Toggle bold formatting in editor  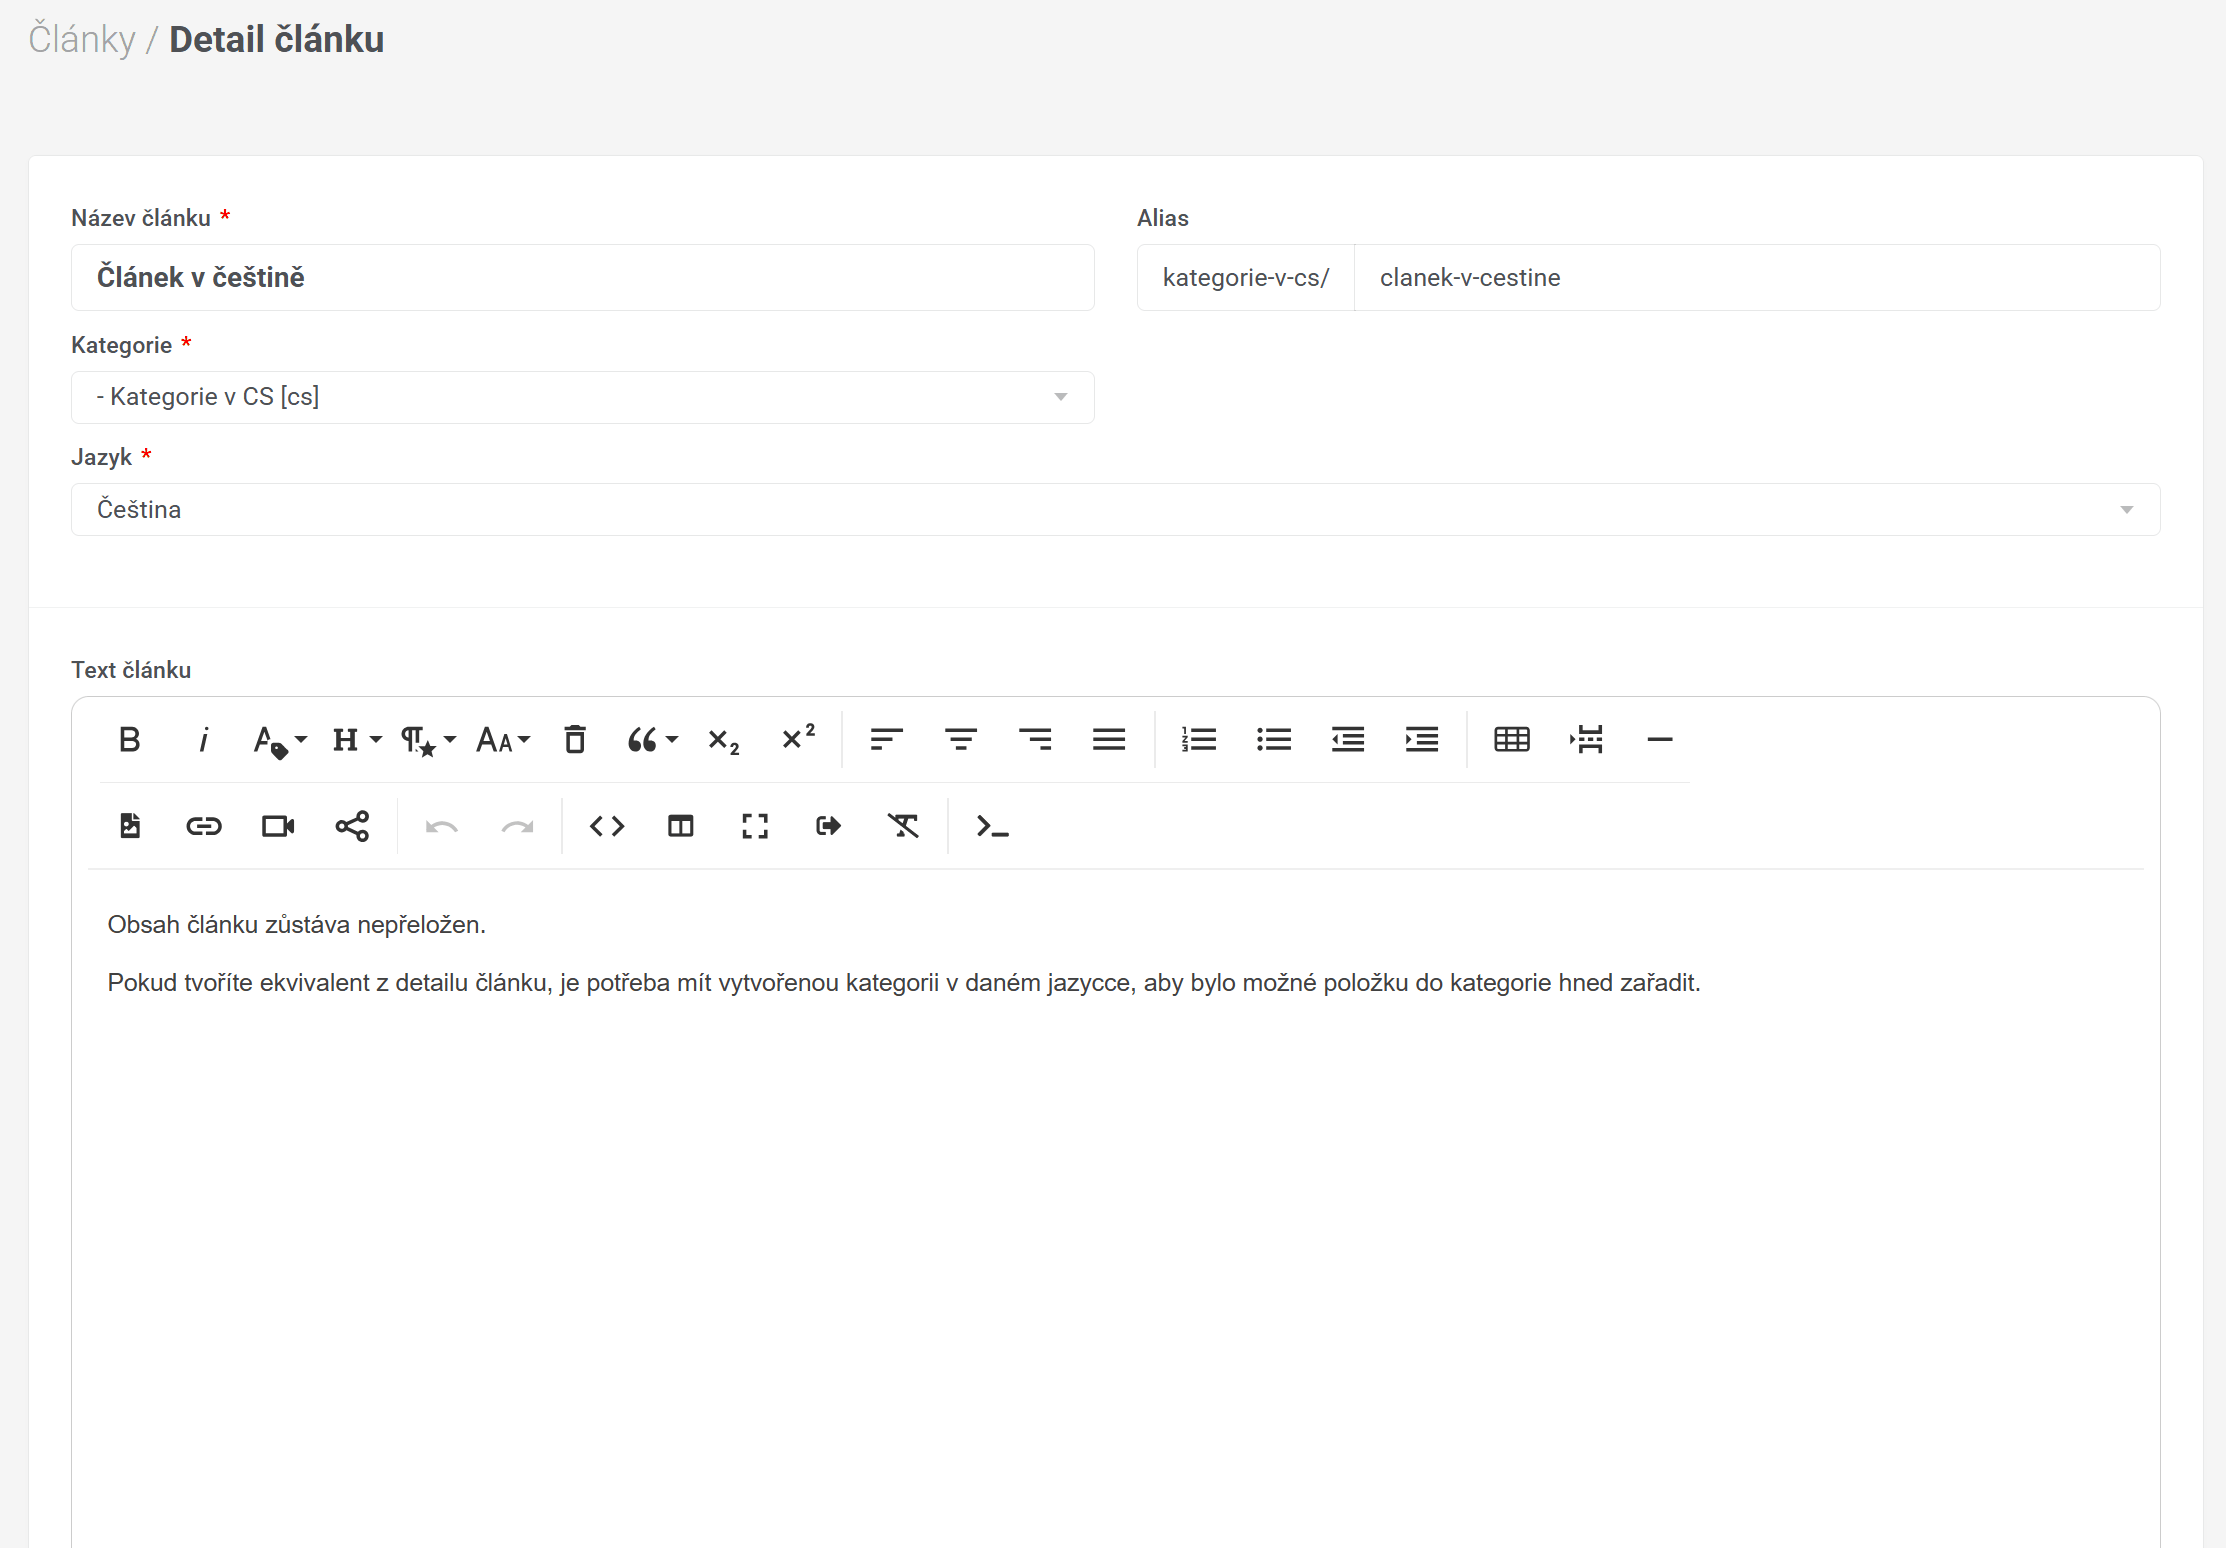[x=129, y=740]
